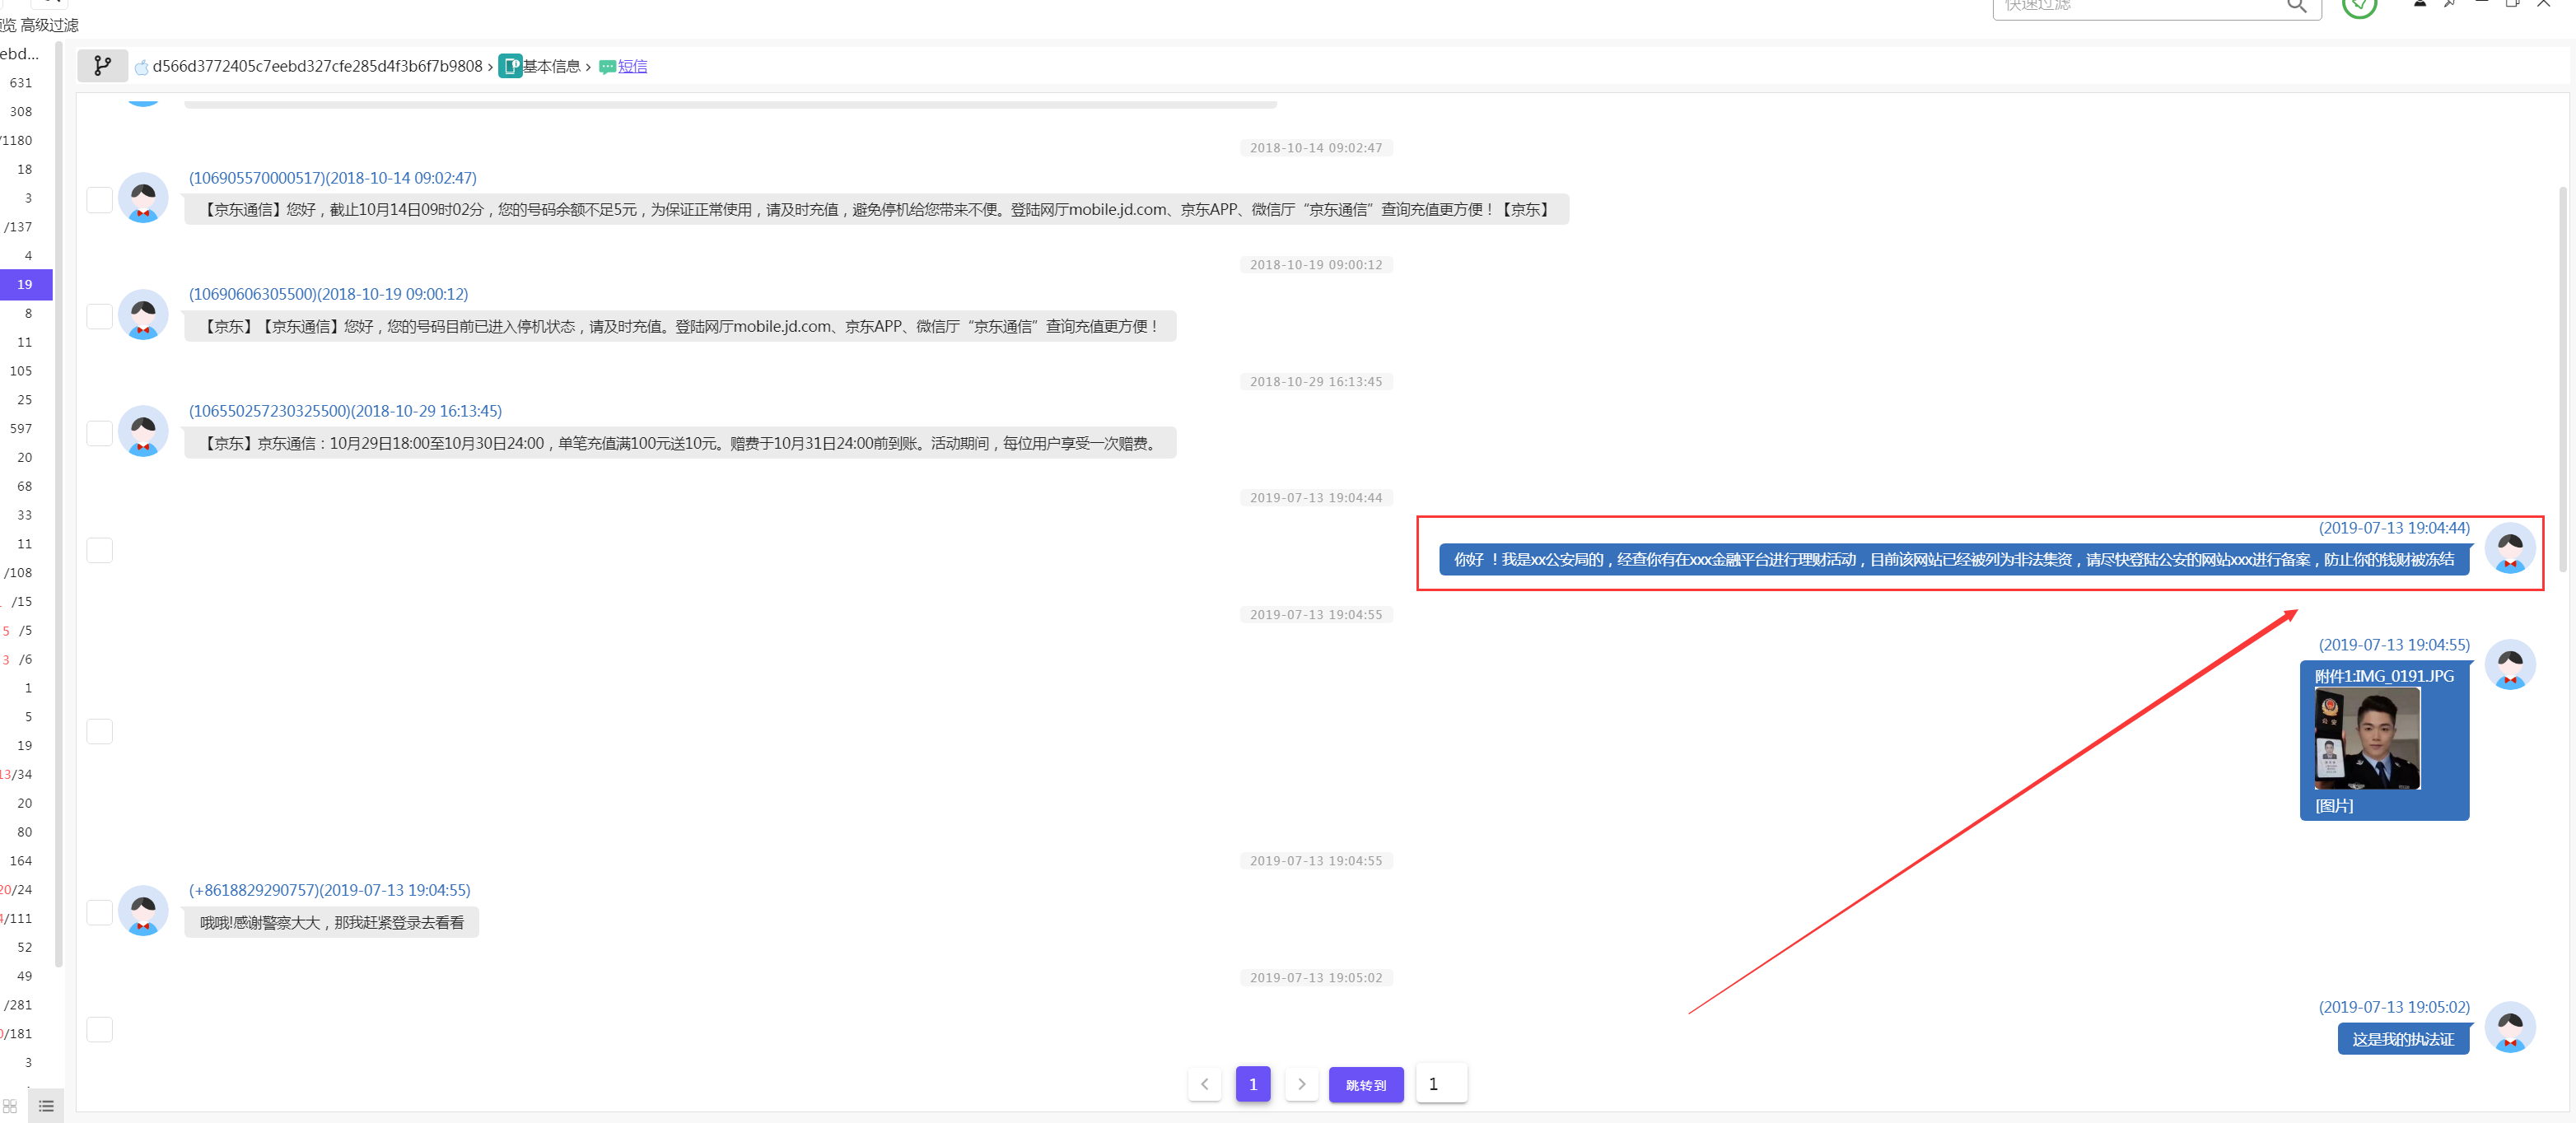Click the pin icon in top bar
Viewport: 2576px width, 1123px height.
2449,4
